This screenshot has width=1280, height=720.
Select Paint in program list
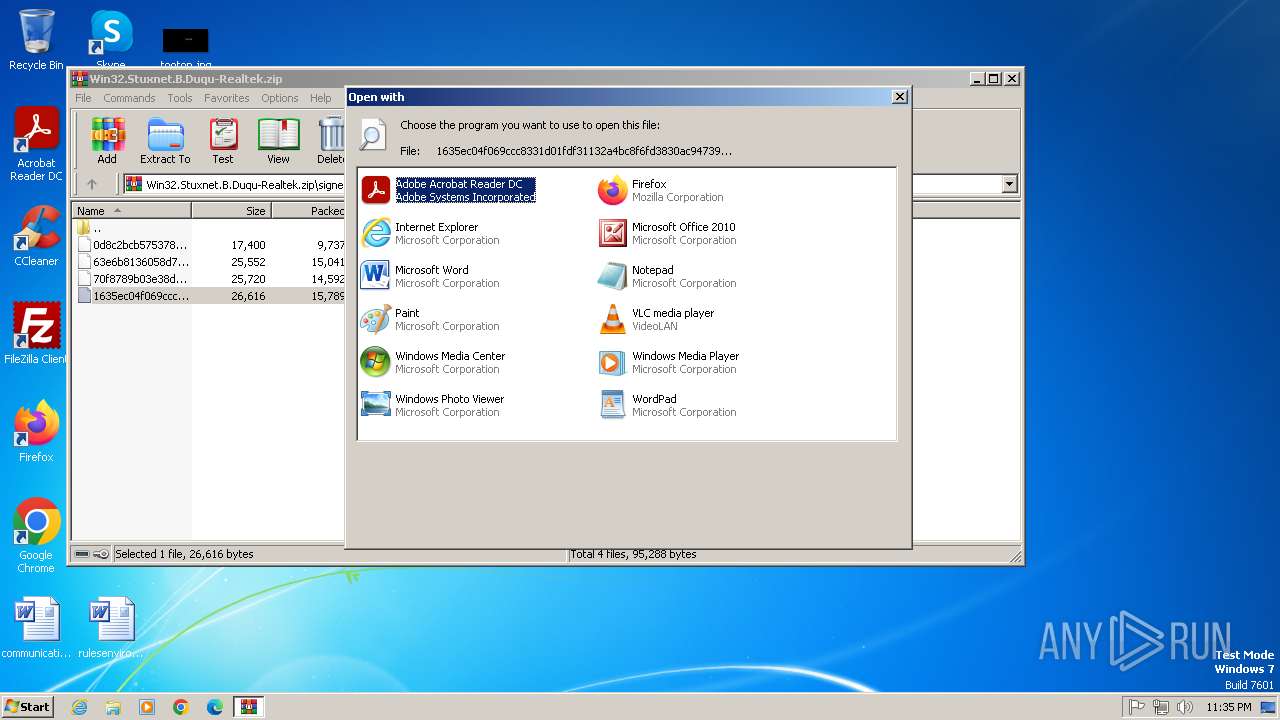point(430,319)
